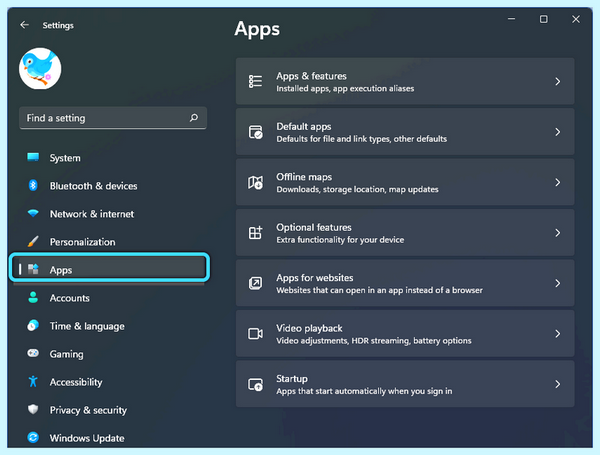This screenshot has width=600, height=455.
Task: Click the Time & language globe icon
Action: pos(33,326)
